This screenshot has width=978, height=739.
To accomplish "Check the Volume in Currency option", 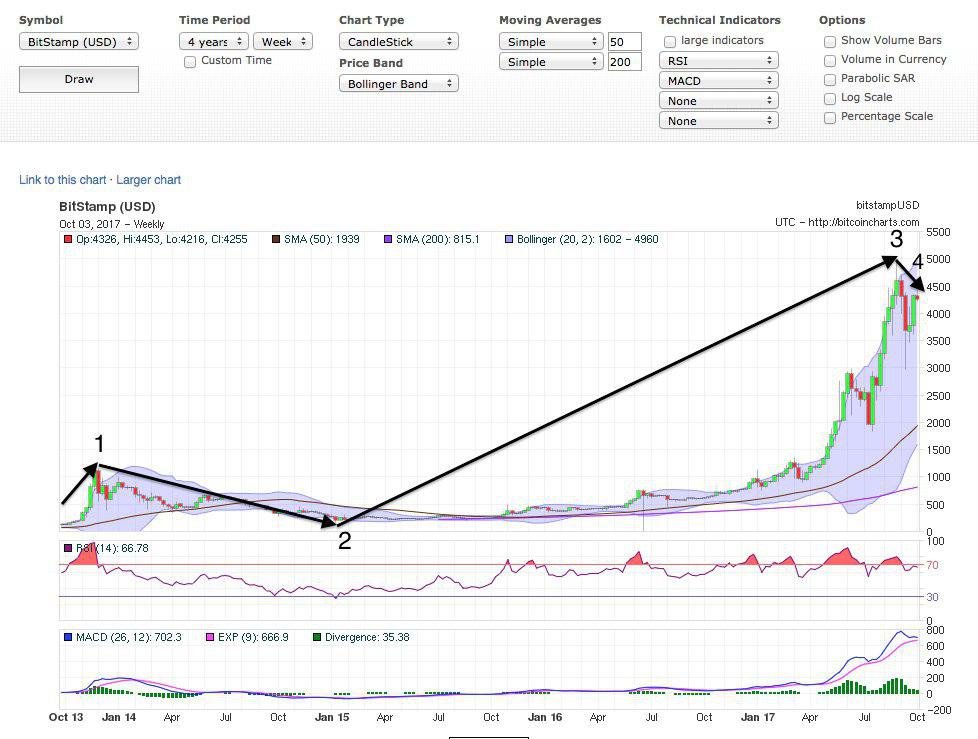I will tap(830, 61).
